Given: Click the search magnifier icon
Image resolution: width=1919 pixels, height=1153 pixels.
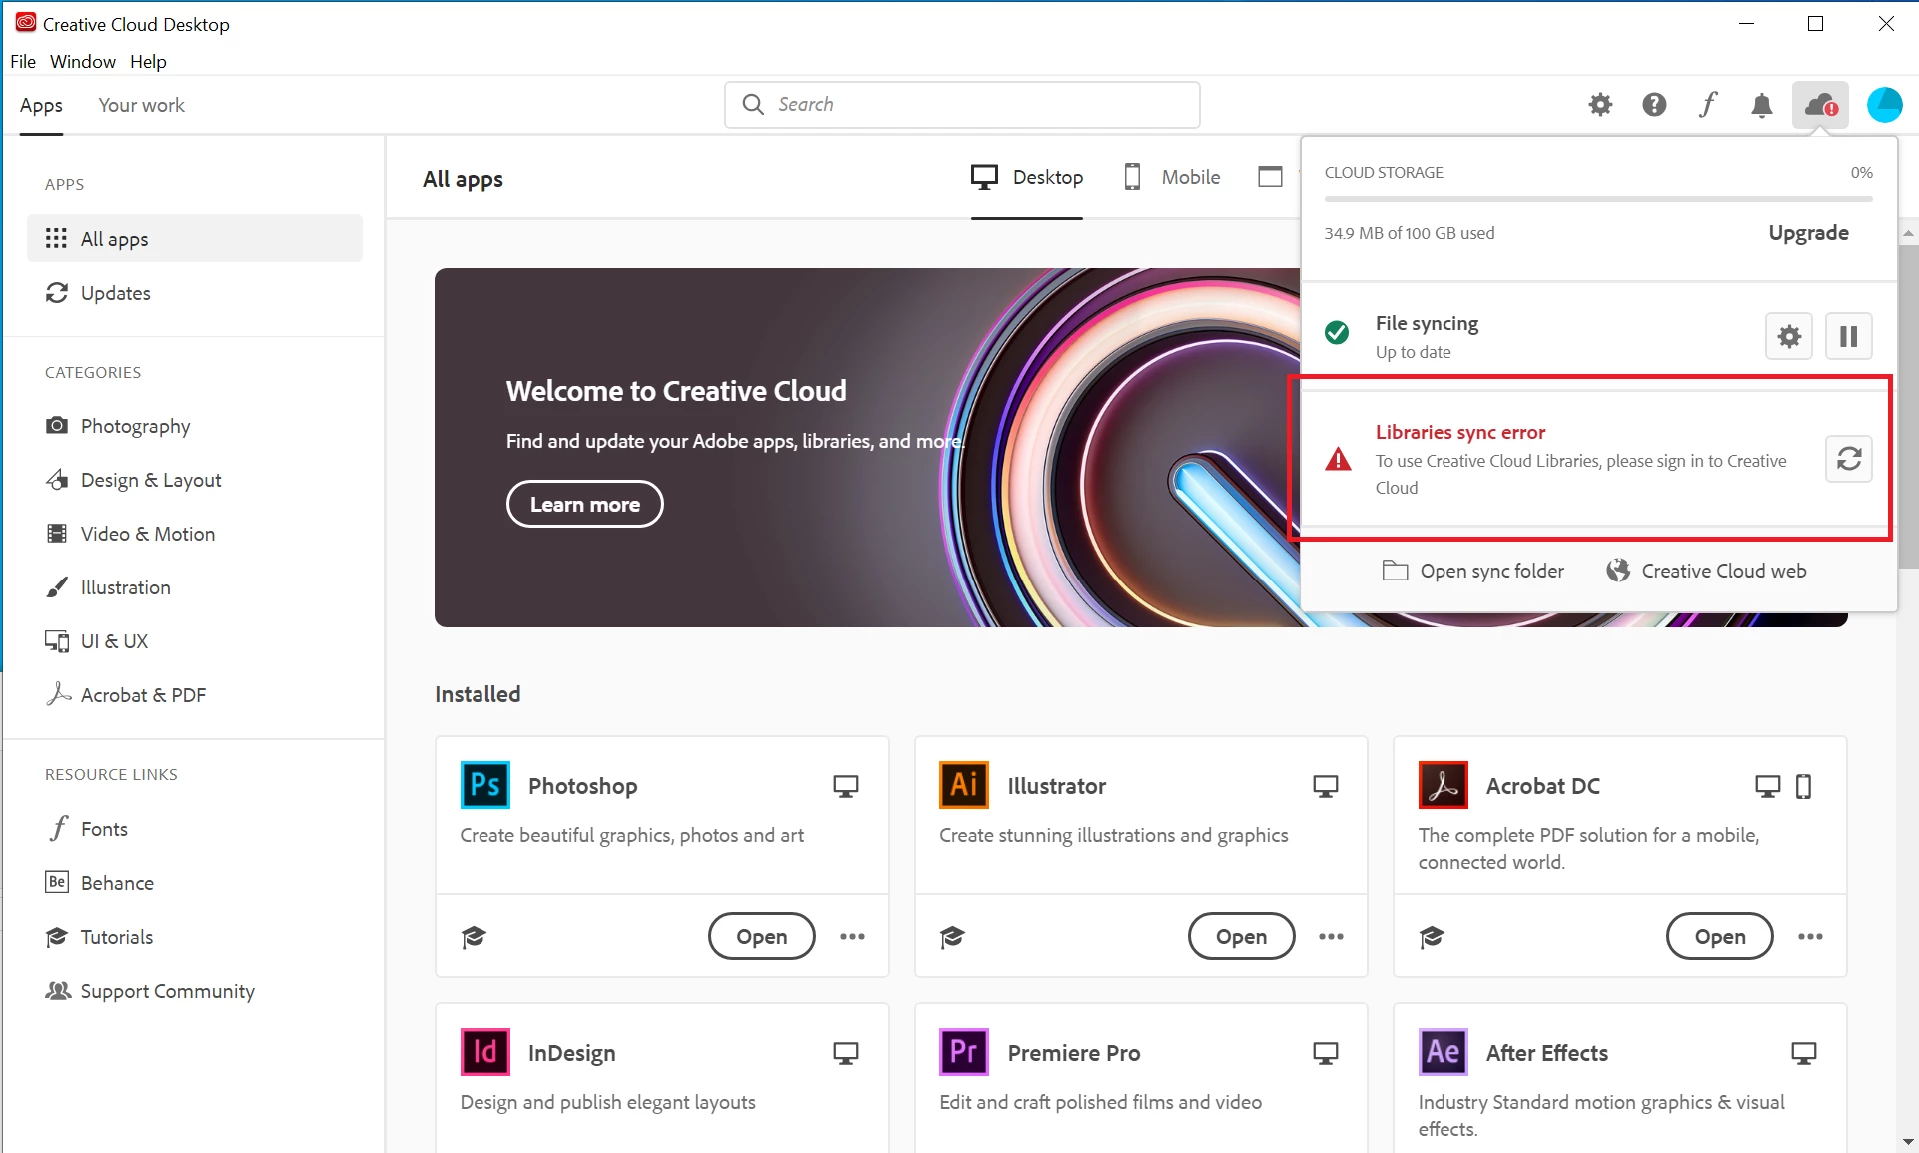Looking at the screenshot, I should pyautogui.click(x=753, y=104).
